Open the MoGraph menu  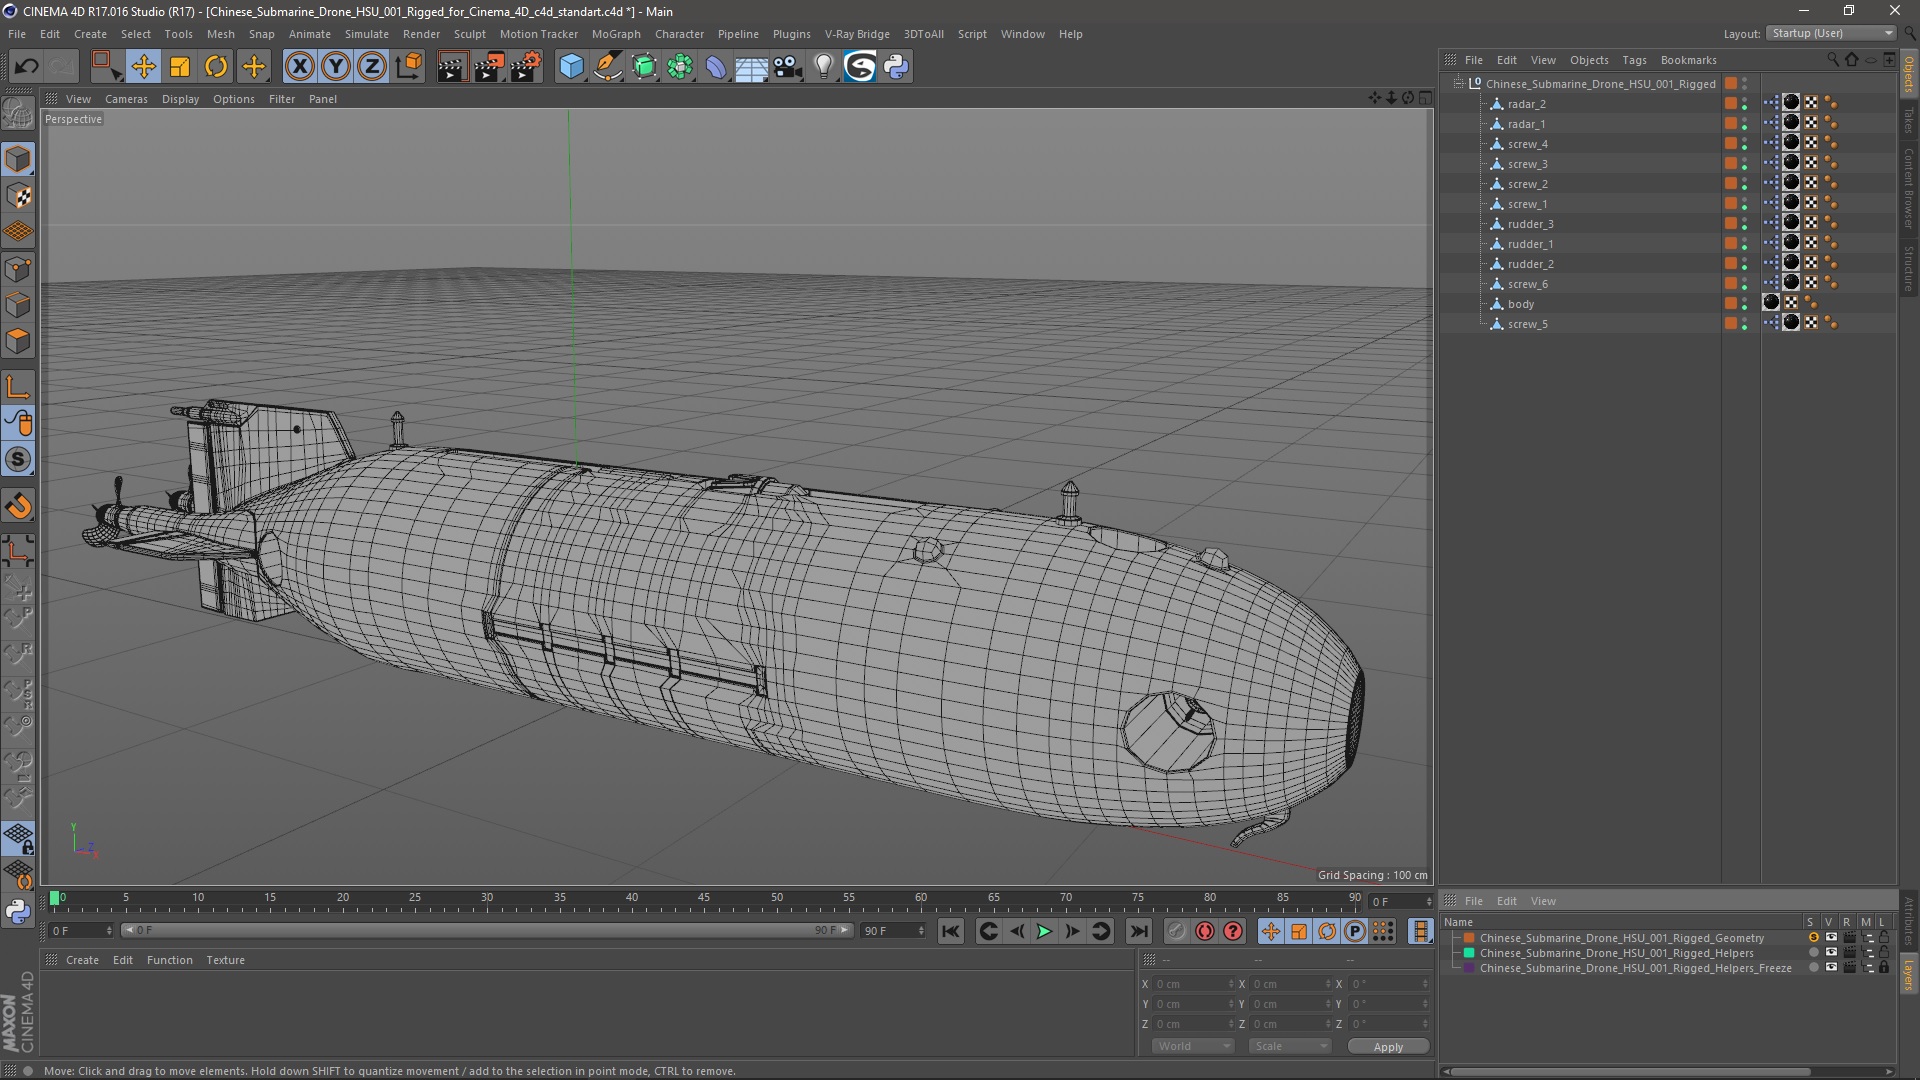(616, 34)
